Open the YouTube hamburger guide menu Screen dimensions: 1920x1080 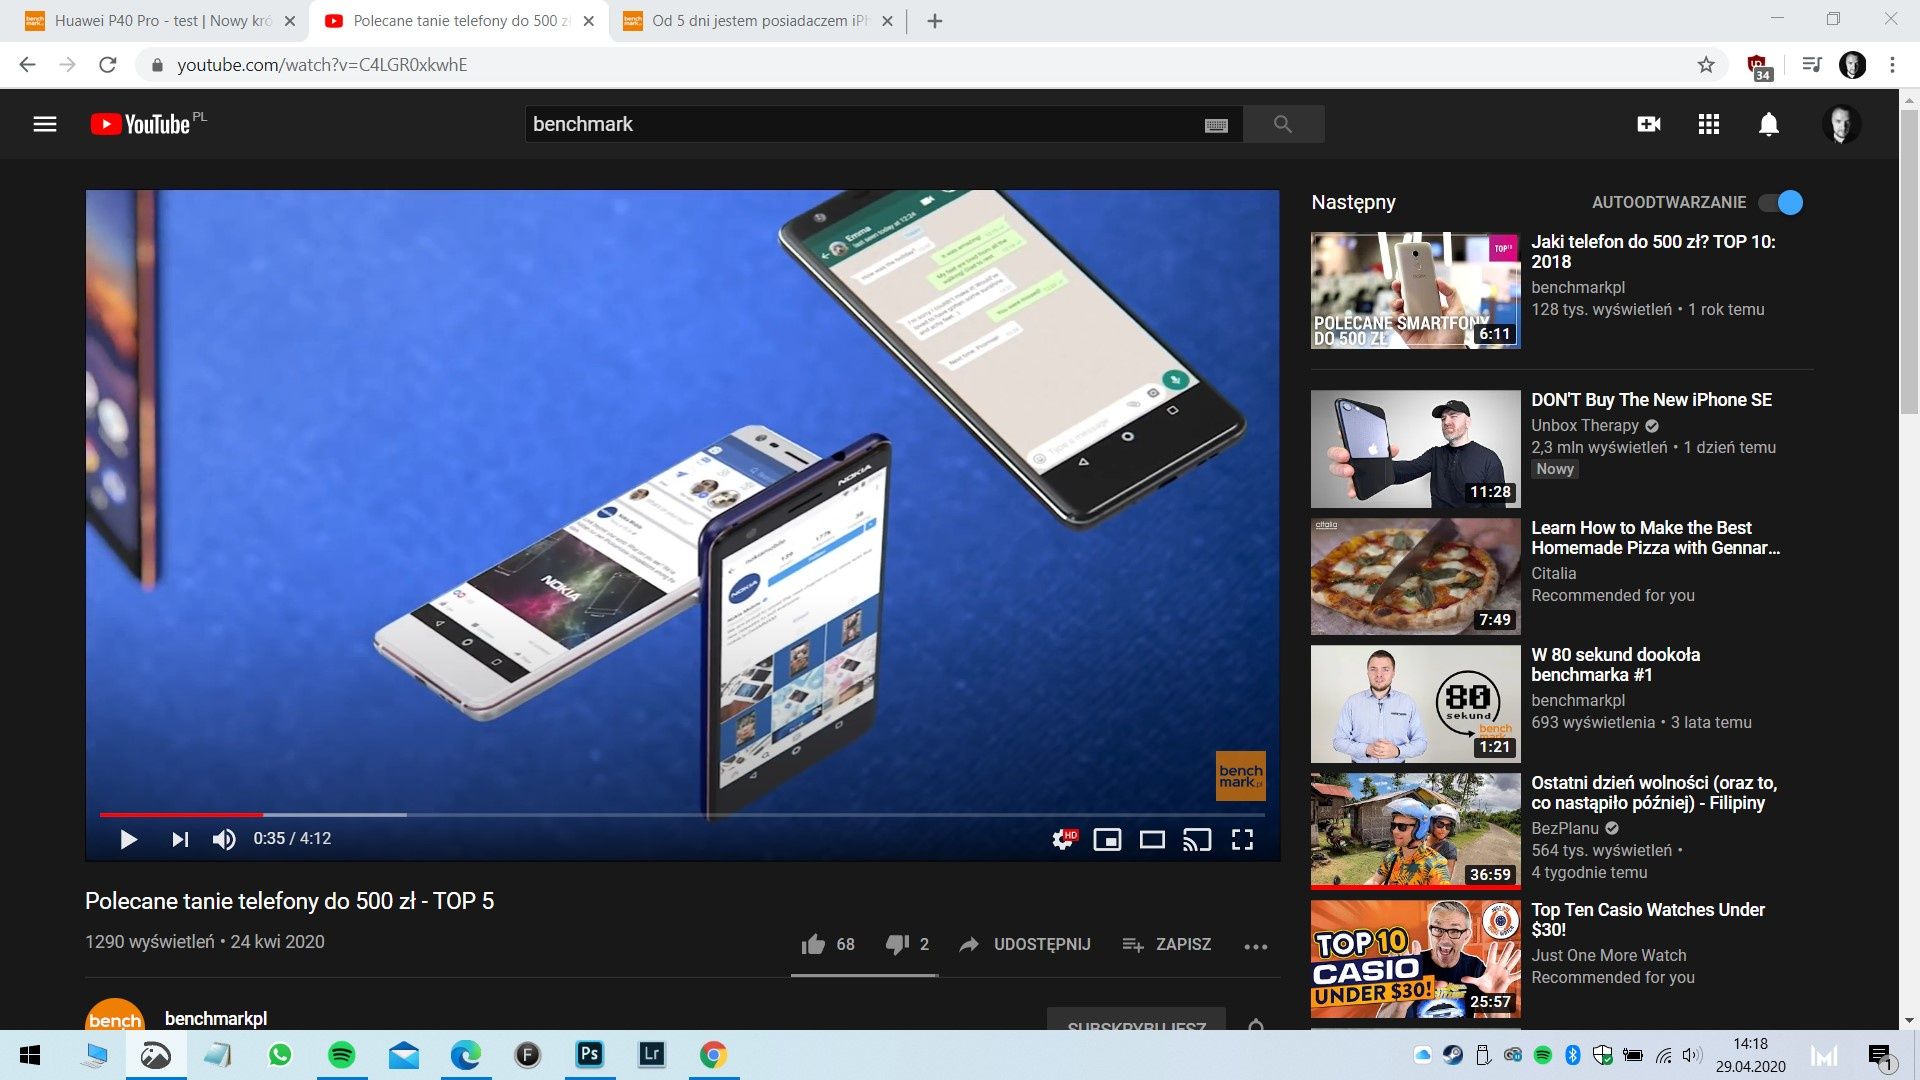45,124
